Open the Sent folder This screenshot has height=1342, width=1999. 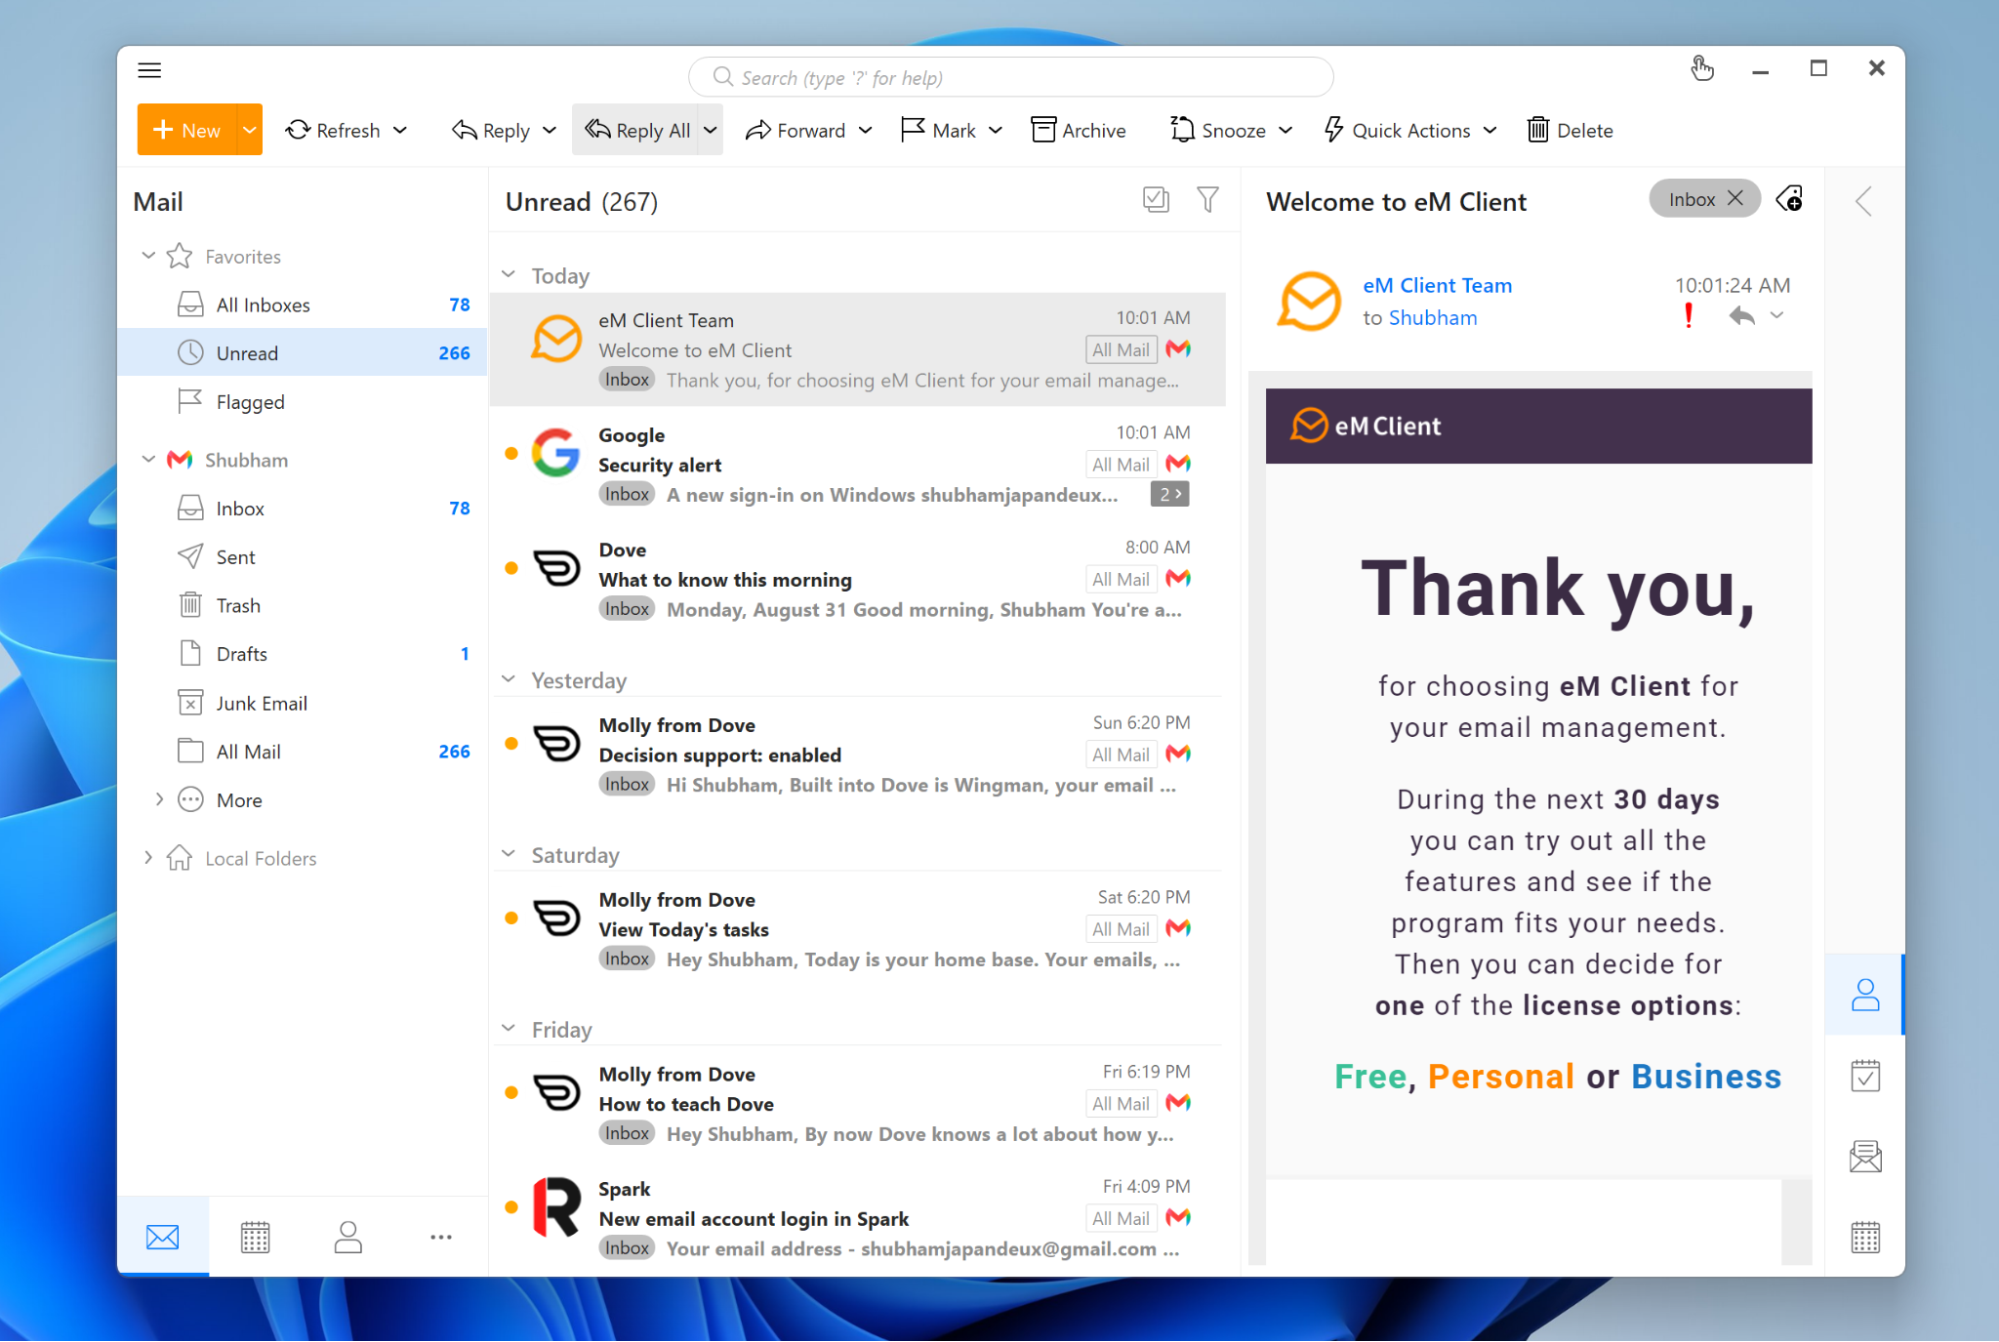[302, 557]
